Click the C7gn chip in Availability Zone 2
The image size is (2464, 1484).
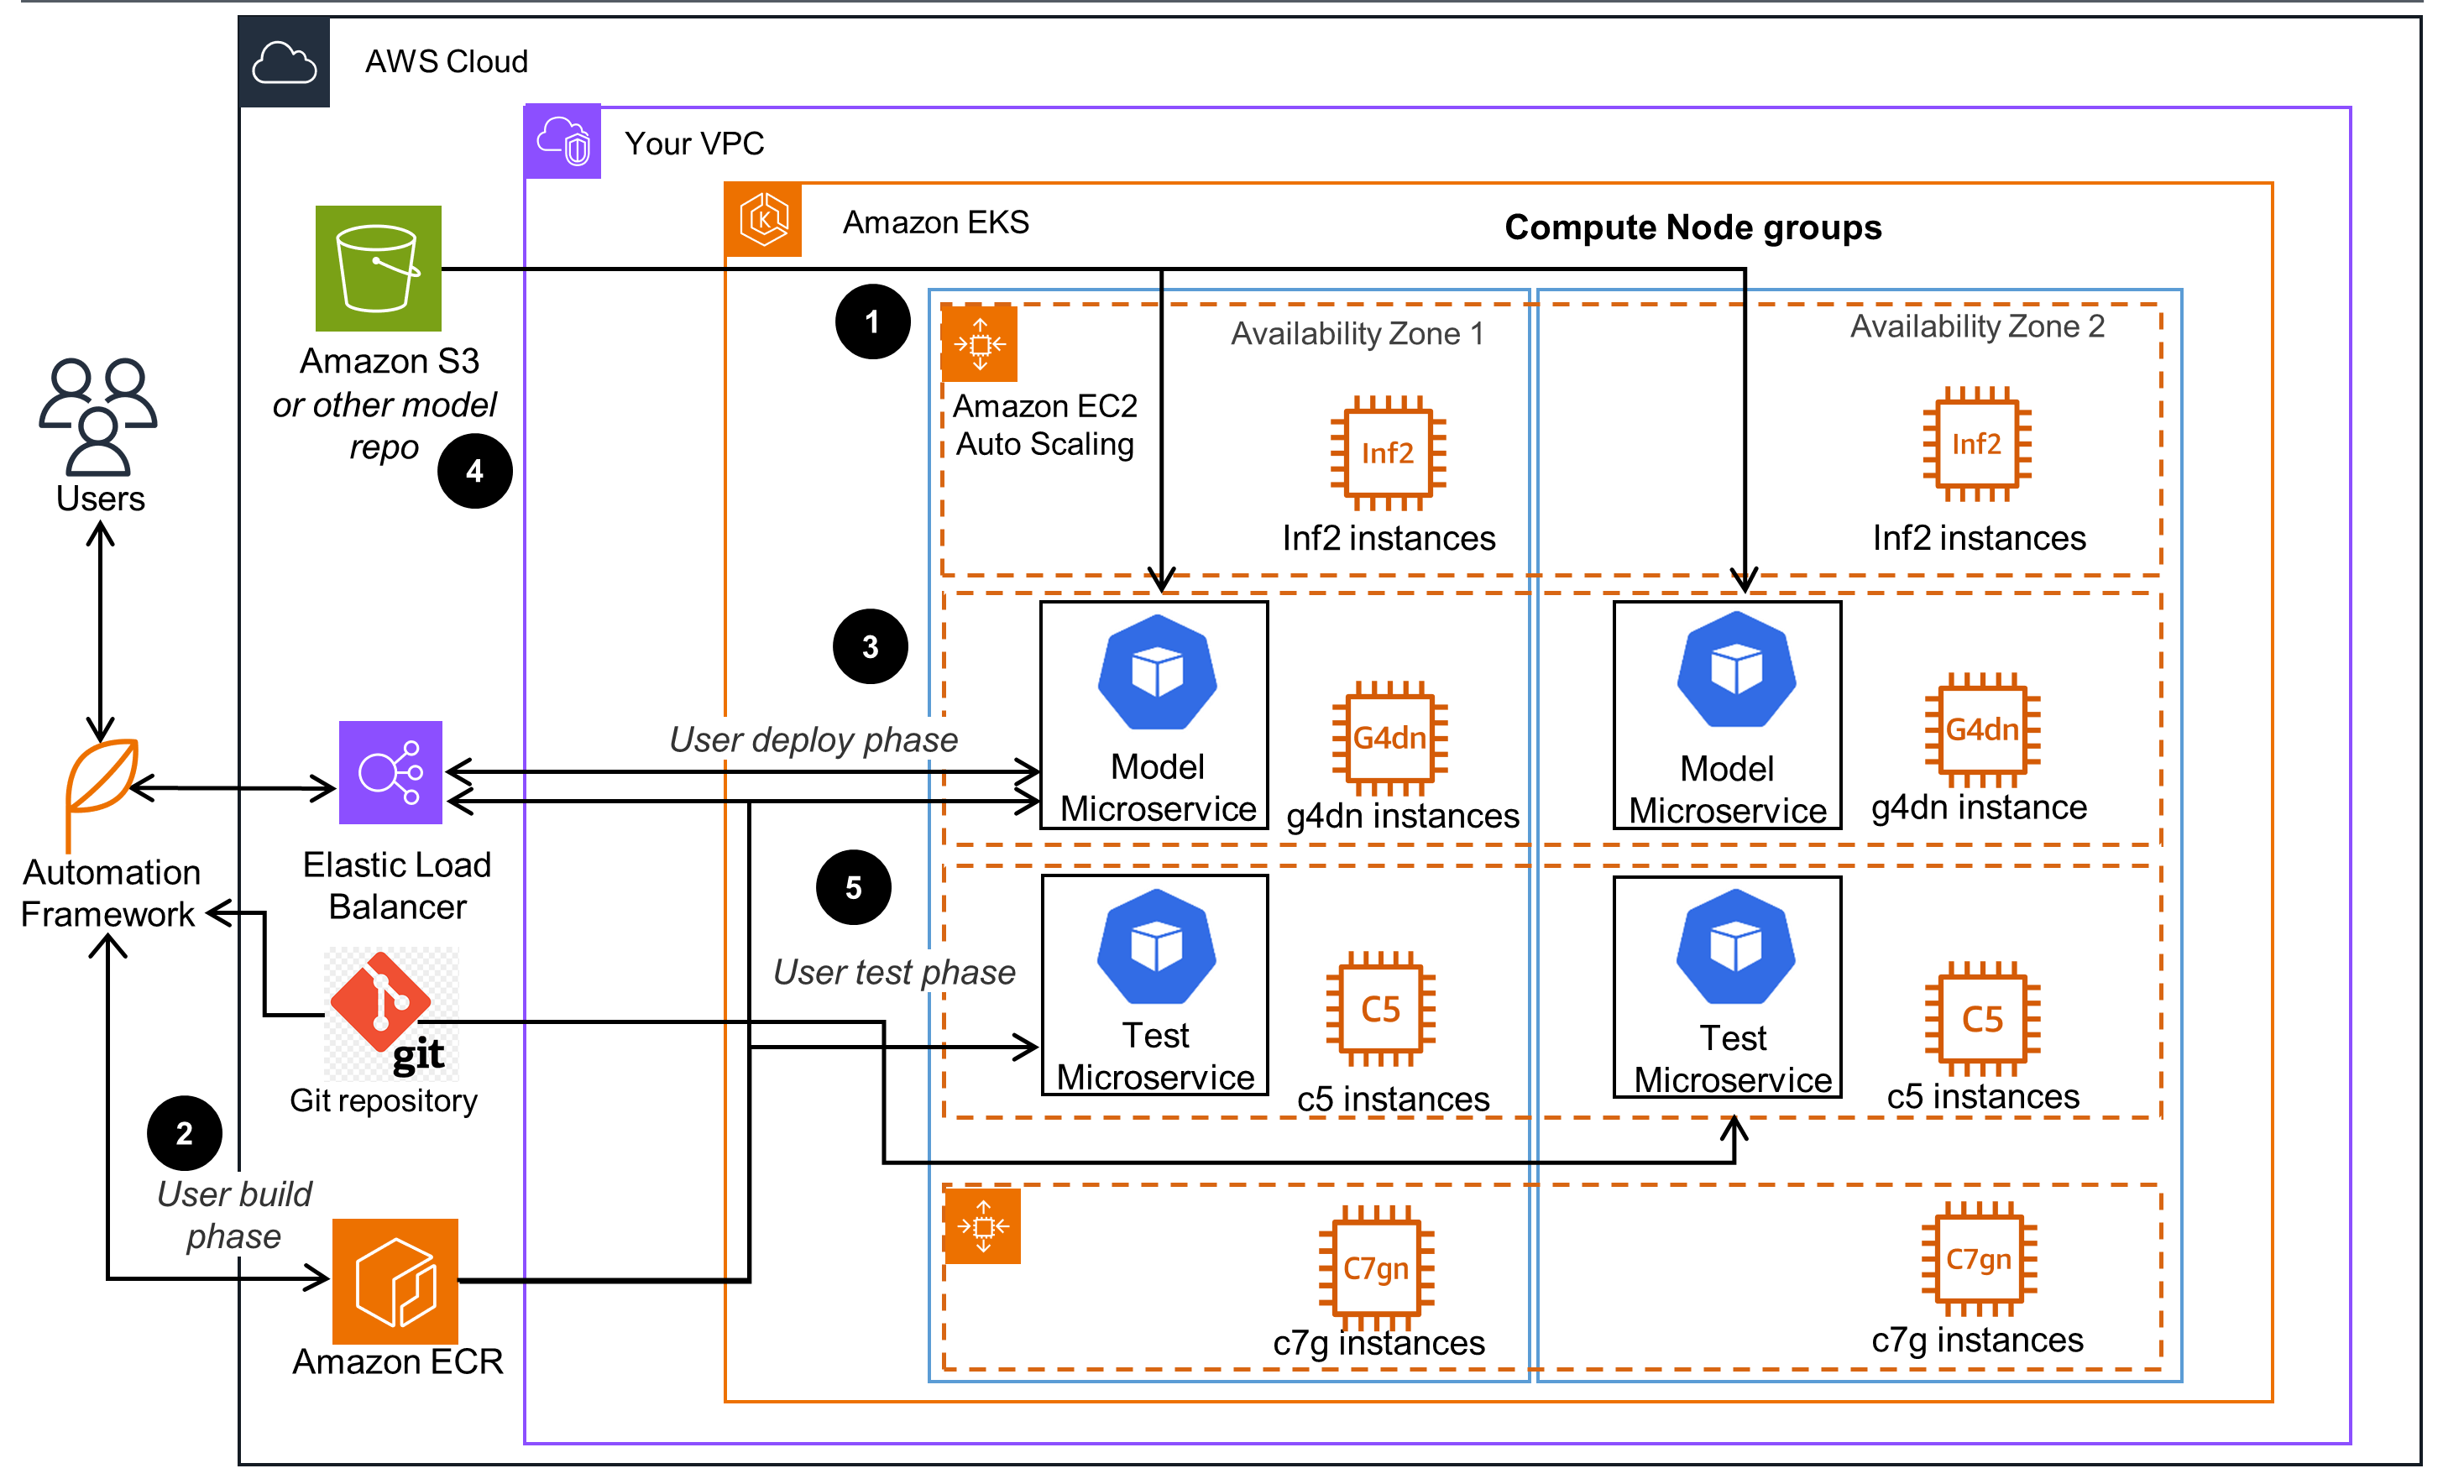tap(1980, 1259)
